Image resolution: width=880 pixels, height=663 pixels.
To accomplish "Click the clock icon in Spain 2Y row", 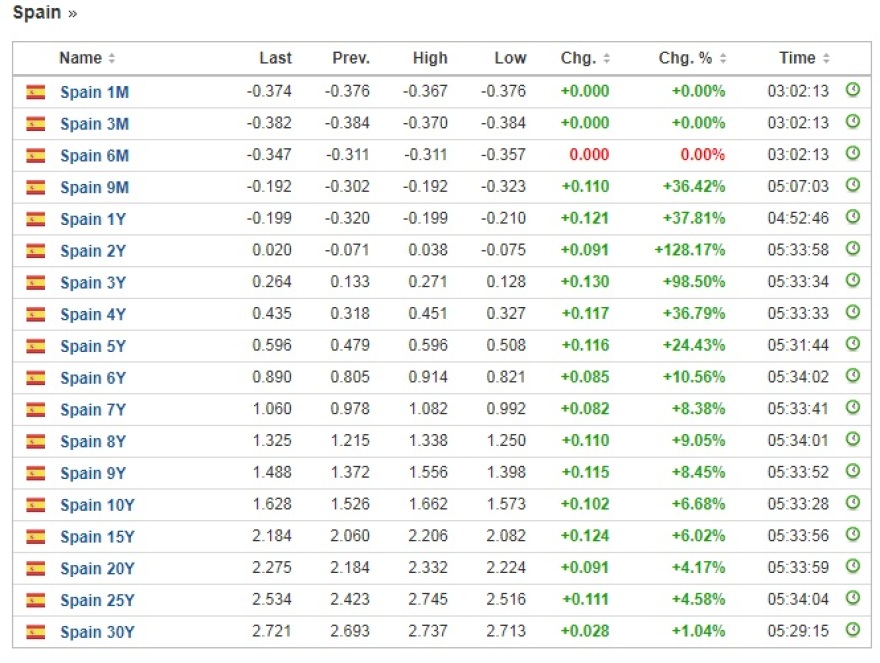I will [853, 249].
